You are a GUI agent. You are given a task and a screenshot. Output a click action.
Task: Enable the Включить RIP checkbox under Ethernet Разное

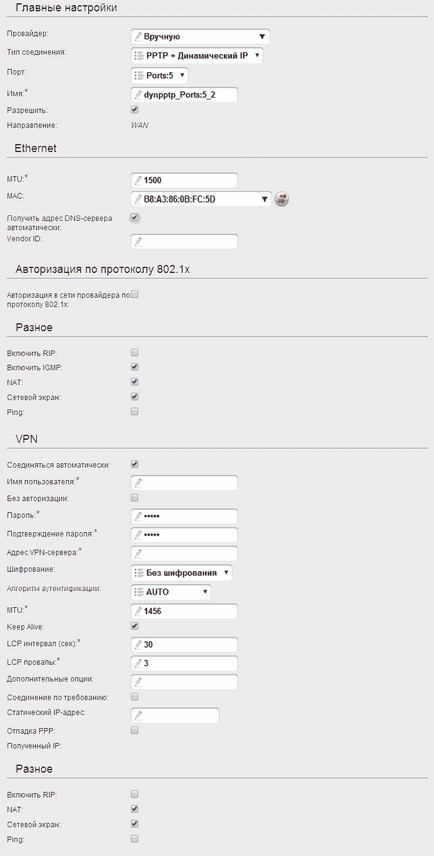[x=135, y=353]
